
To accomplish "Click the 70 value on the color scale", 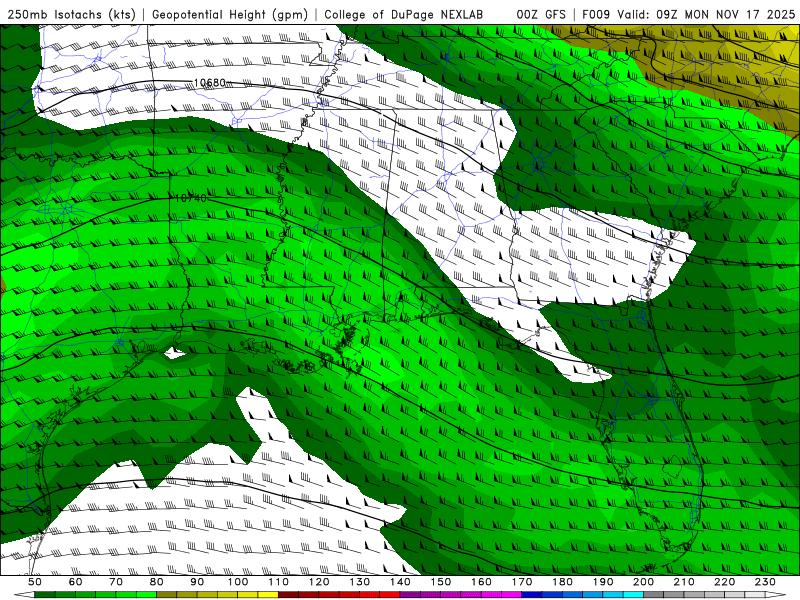I will tap(116, 582).
